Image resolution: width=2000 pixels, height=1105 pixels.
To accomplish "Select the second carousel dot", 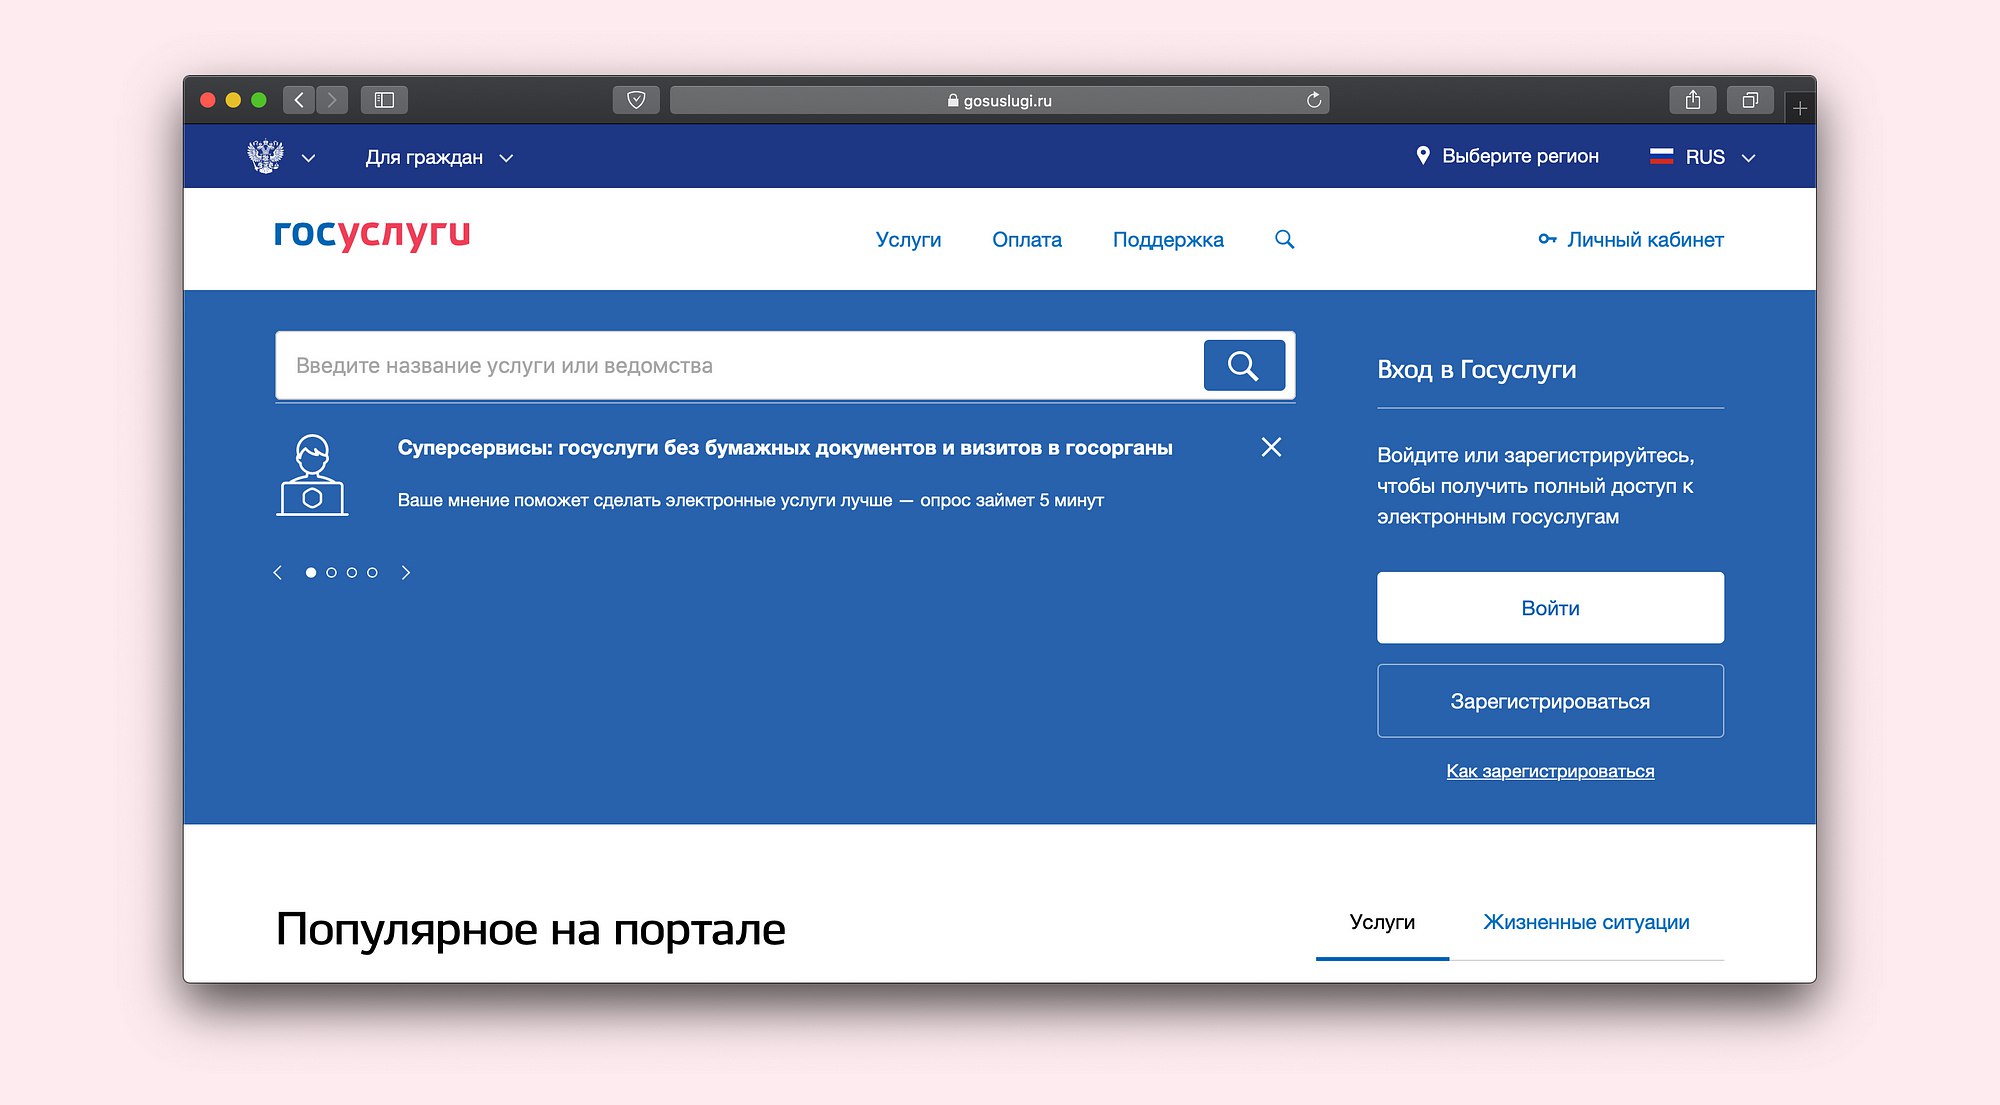I will 331,573.
